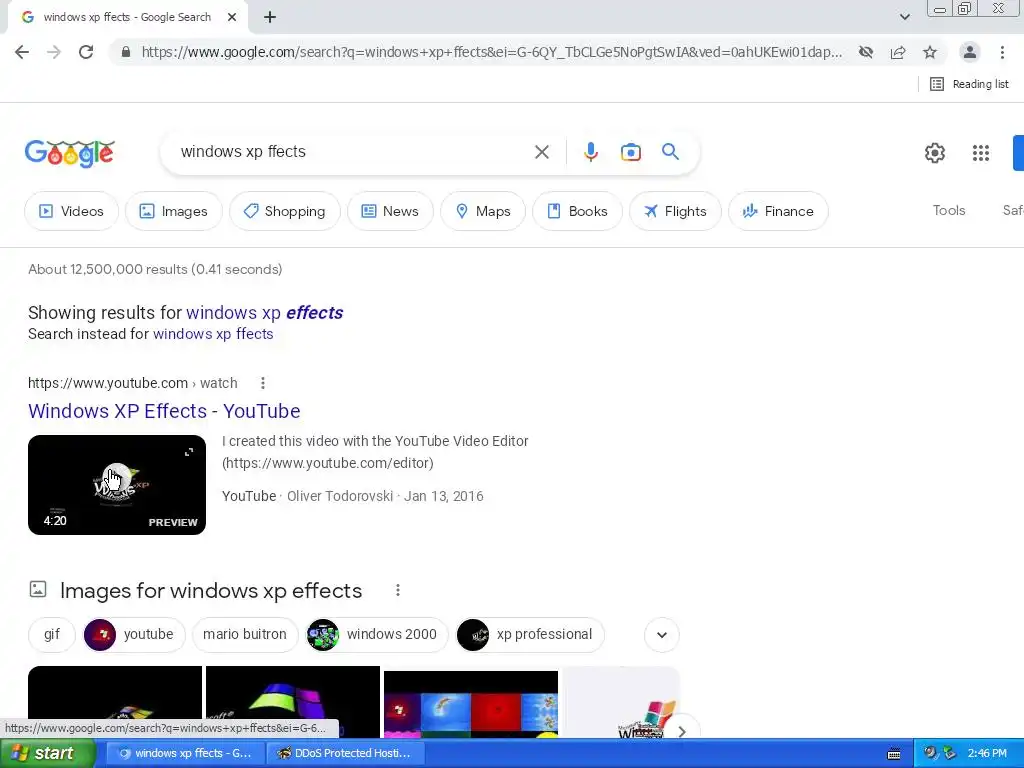
Task: Switch to the Books filter
Action: coord(577,211)
